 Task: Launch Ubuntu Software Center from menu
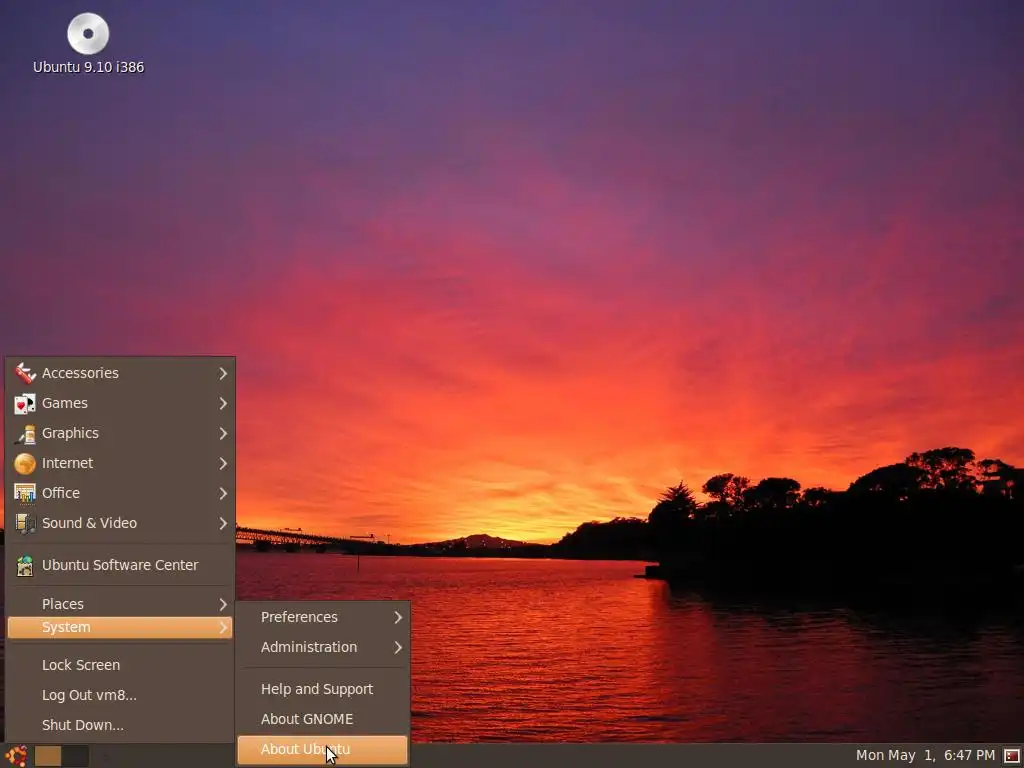(x=120, y=565)
